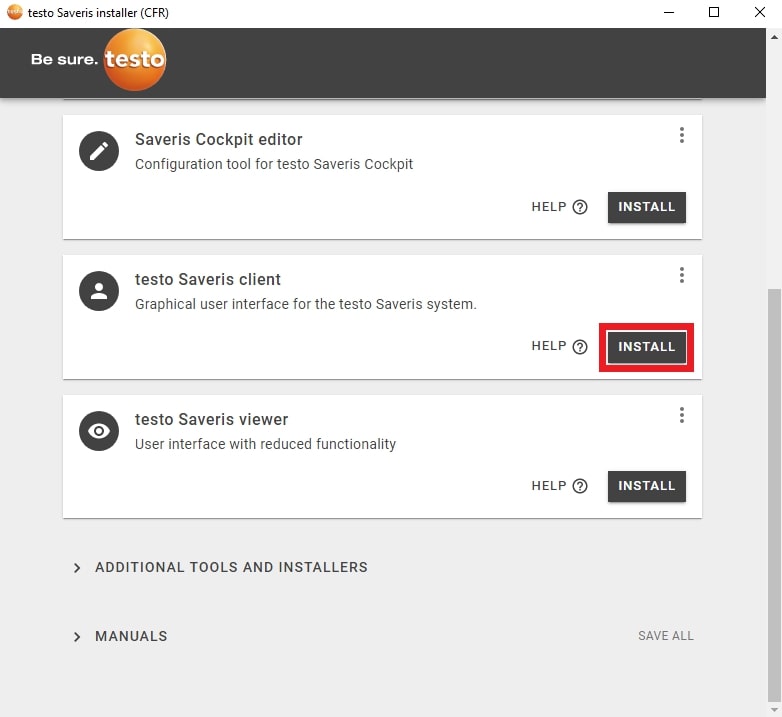This screenshot has width=782, height=717.
Task: Install the testo Saveris client
Action: point(646,347)
